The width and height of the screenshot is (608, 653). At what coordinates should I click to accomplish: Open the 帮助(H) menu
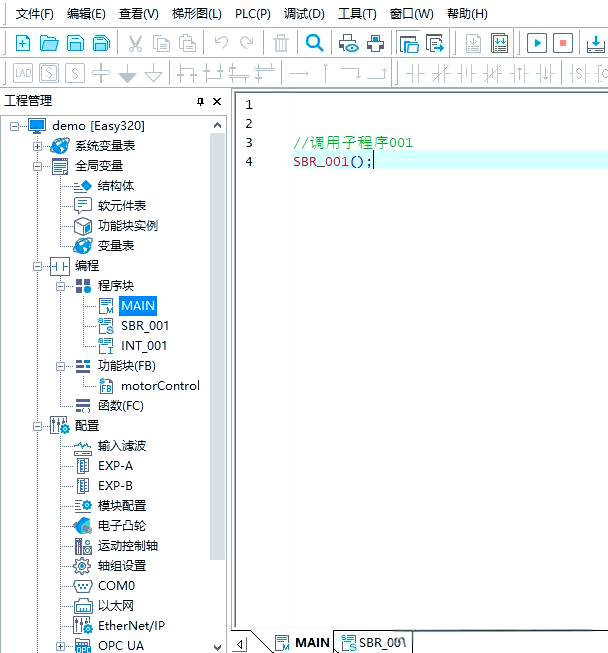467,14
